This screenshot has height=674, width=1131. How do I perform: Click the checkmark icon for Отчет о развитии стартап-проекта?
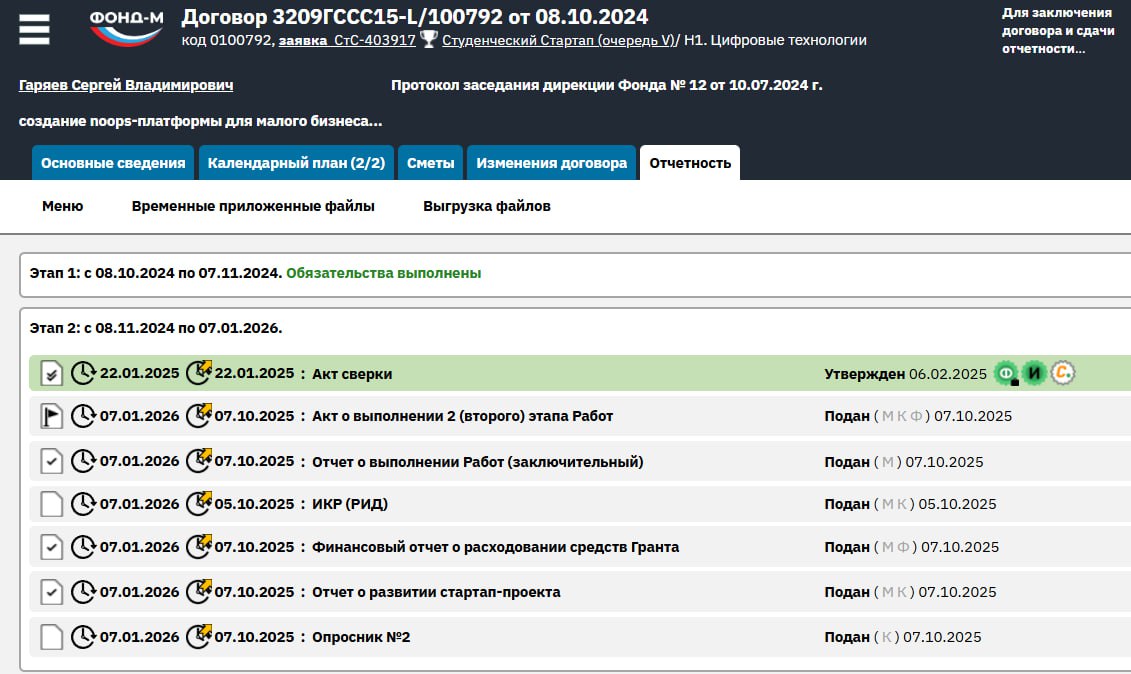coord(51,592)
